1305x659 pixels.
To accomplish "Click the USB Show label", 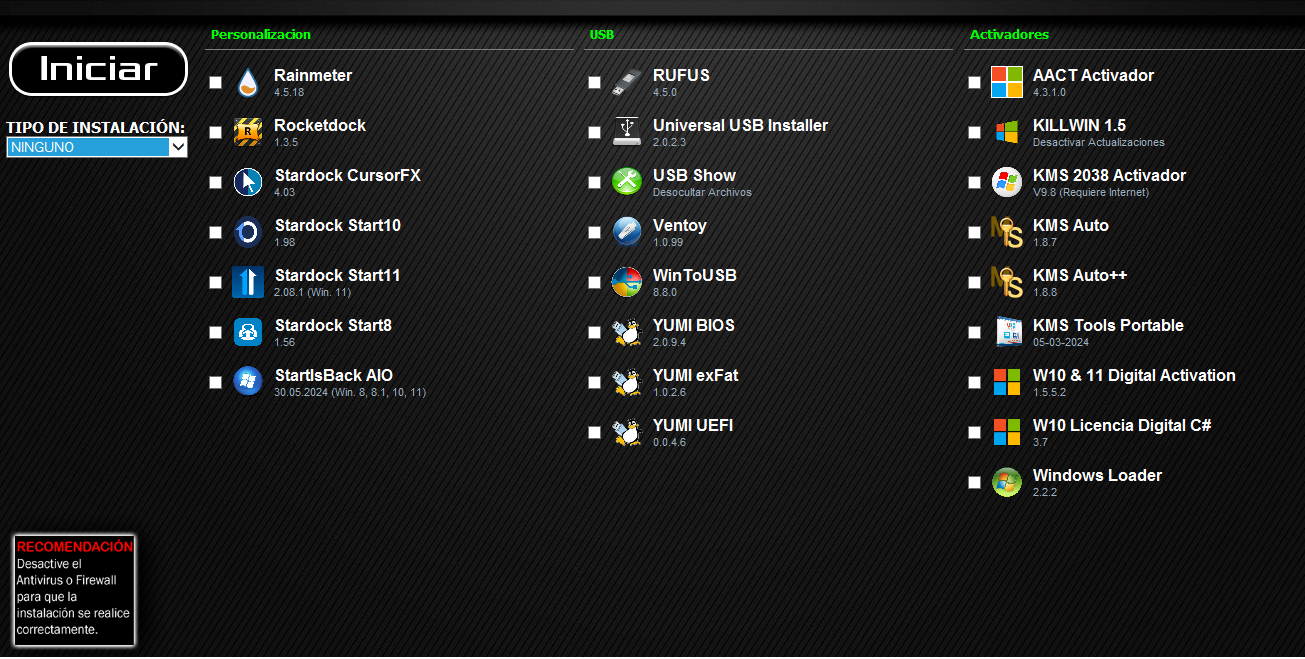I will tap(694, 176).
